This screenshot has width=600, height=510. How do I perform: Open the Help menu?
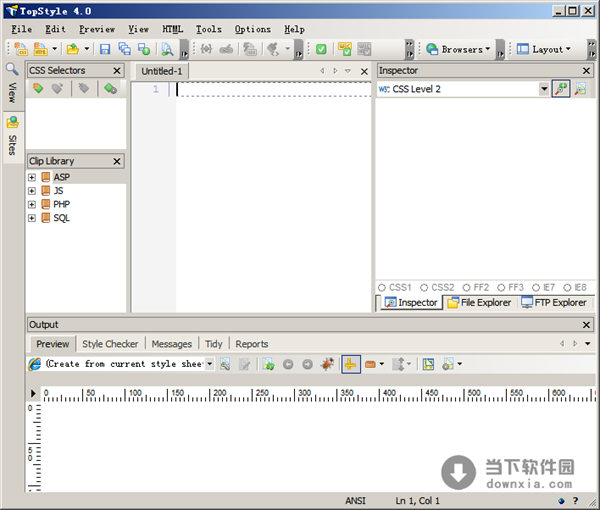(294, 29)
